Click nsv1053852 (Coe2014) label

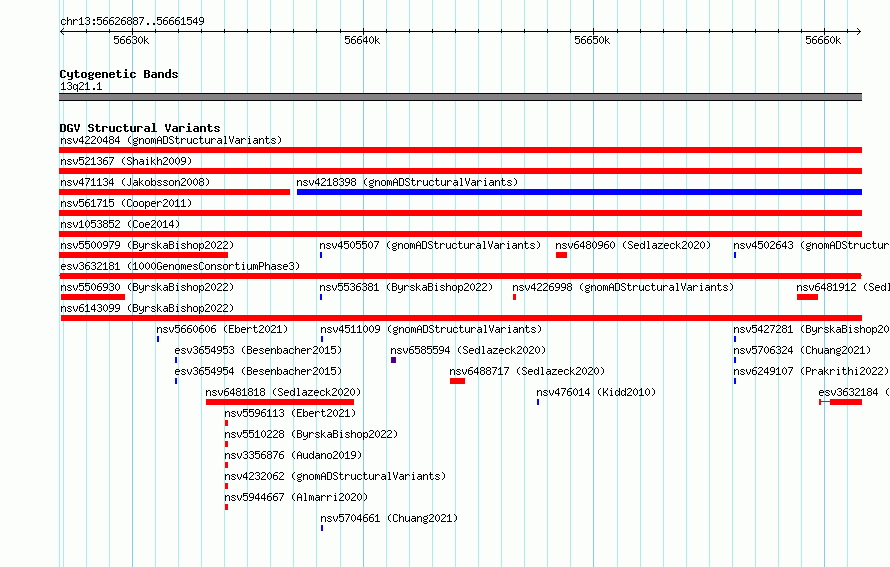tap(120, 224)
